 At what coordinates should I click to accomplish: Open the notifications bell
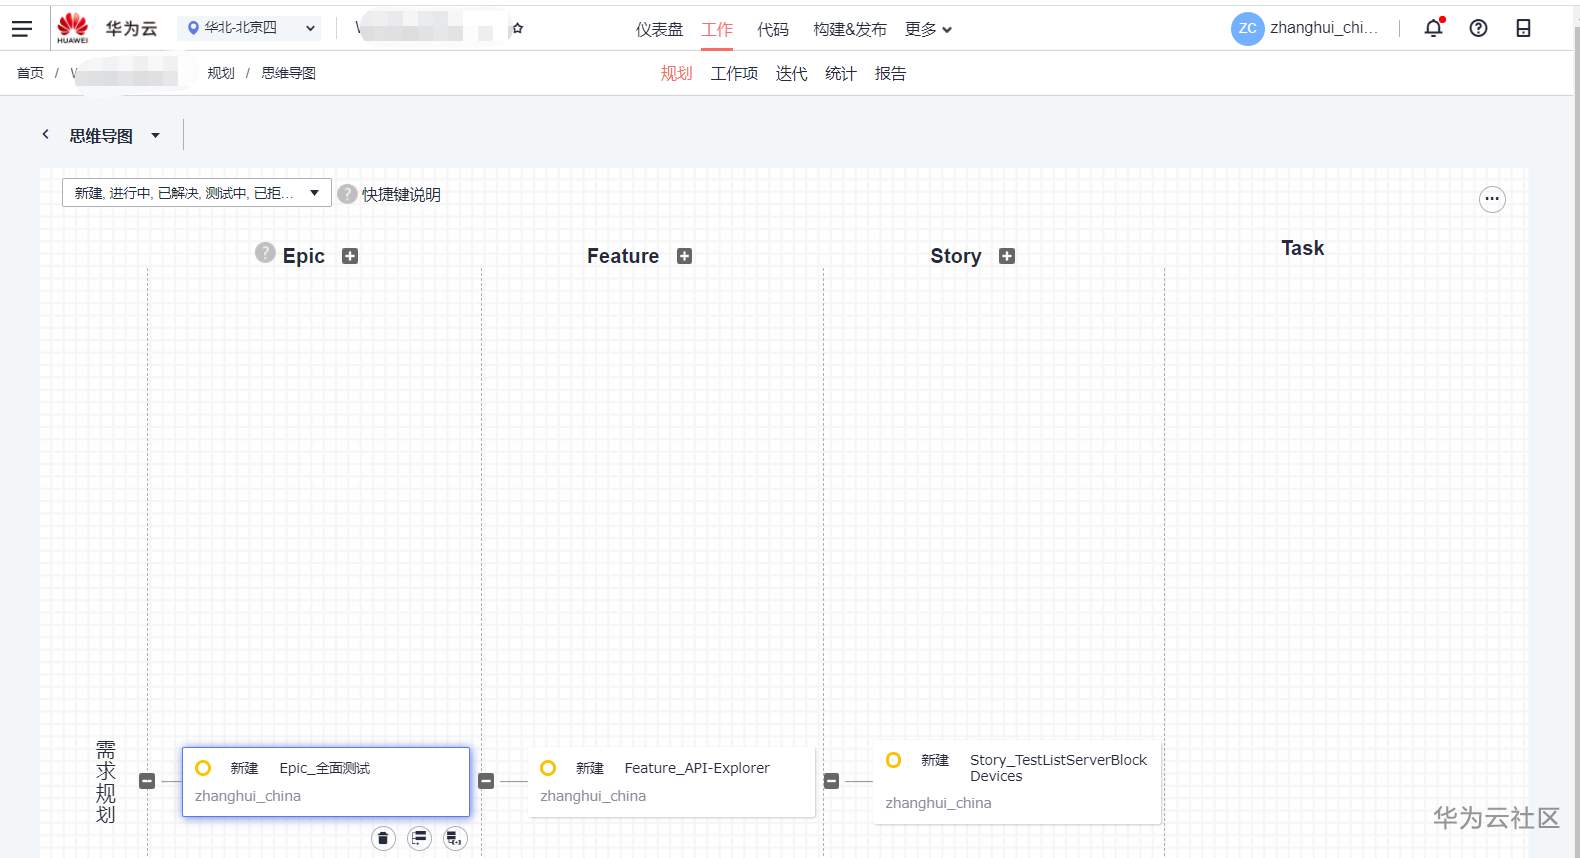(1434, 28)
